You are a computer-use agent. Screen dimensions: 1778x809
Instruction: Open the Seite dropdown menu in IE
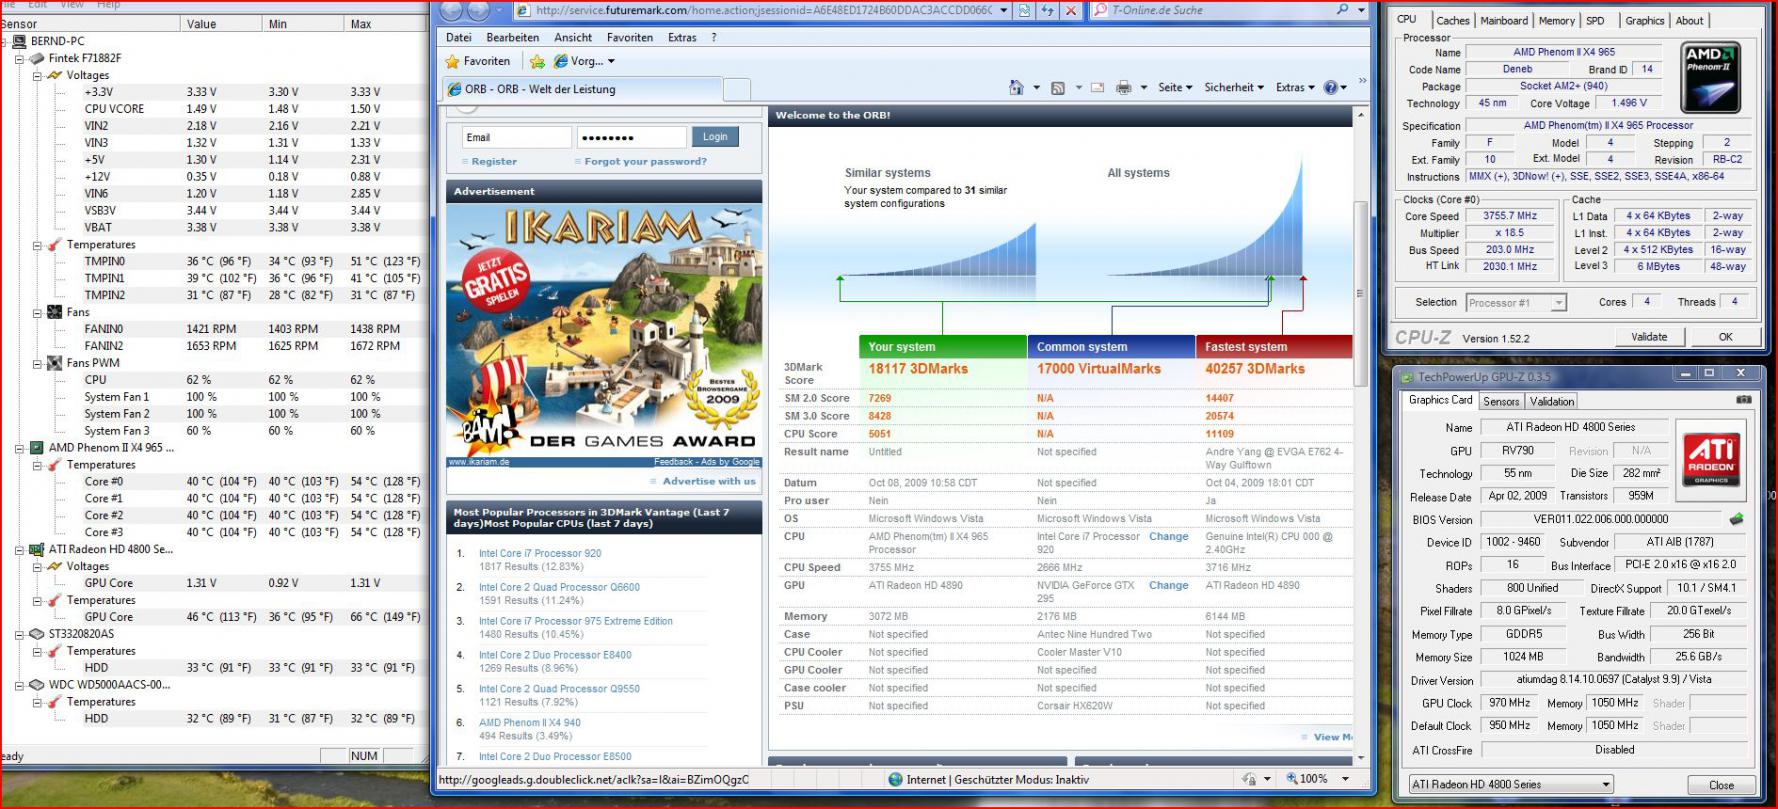click(x=1175, y=88)
